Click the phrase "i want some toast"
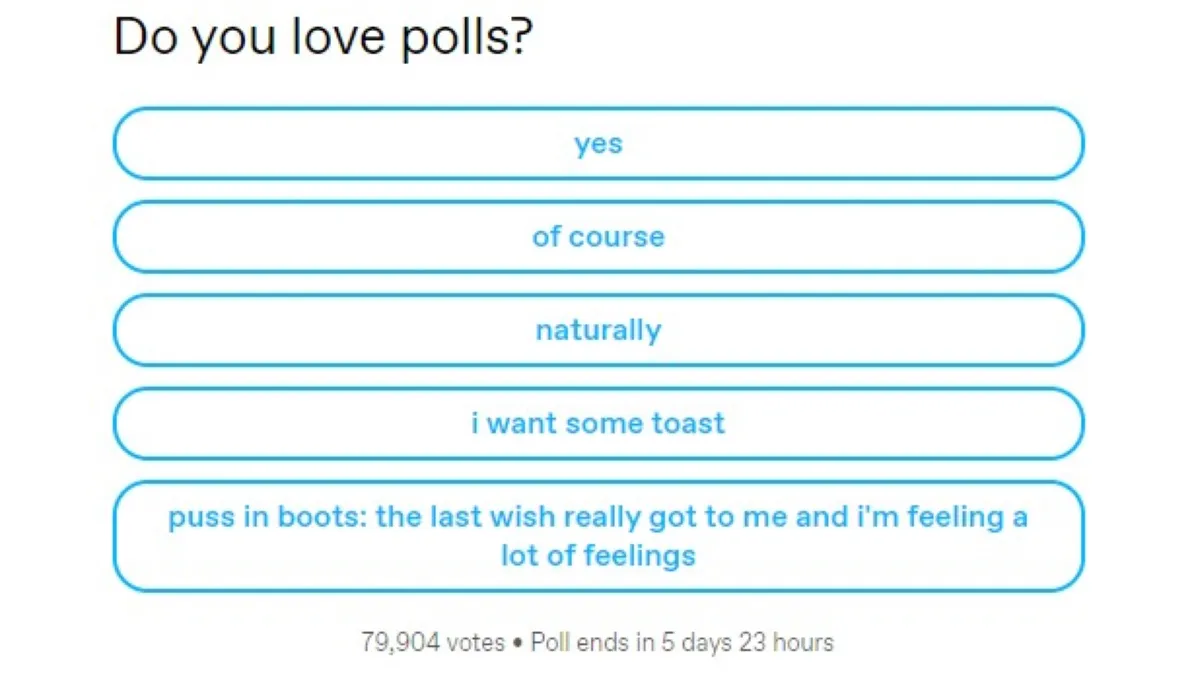Viewport: 1200px width, 675px height. click(598, 424)
